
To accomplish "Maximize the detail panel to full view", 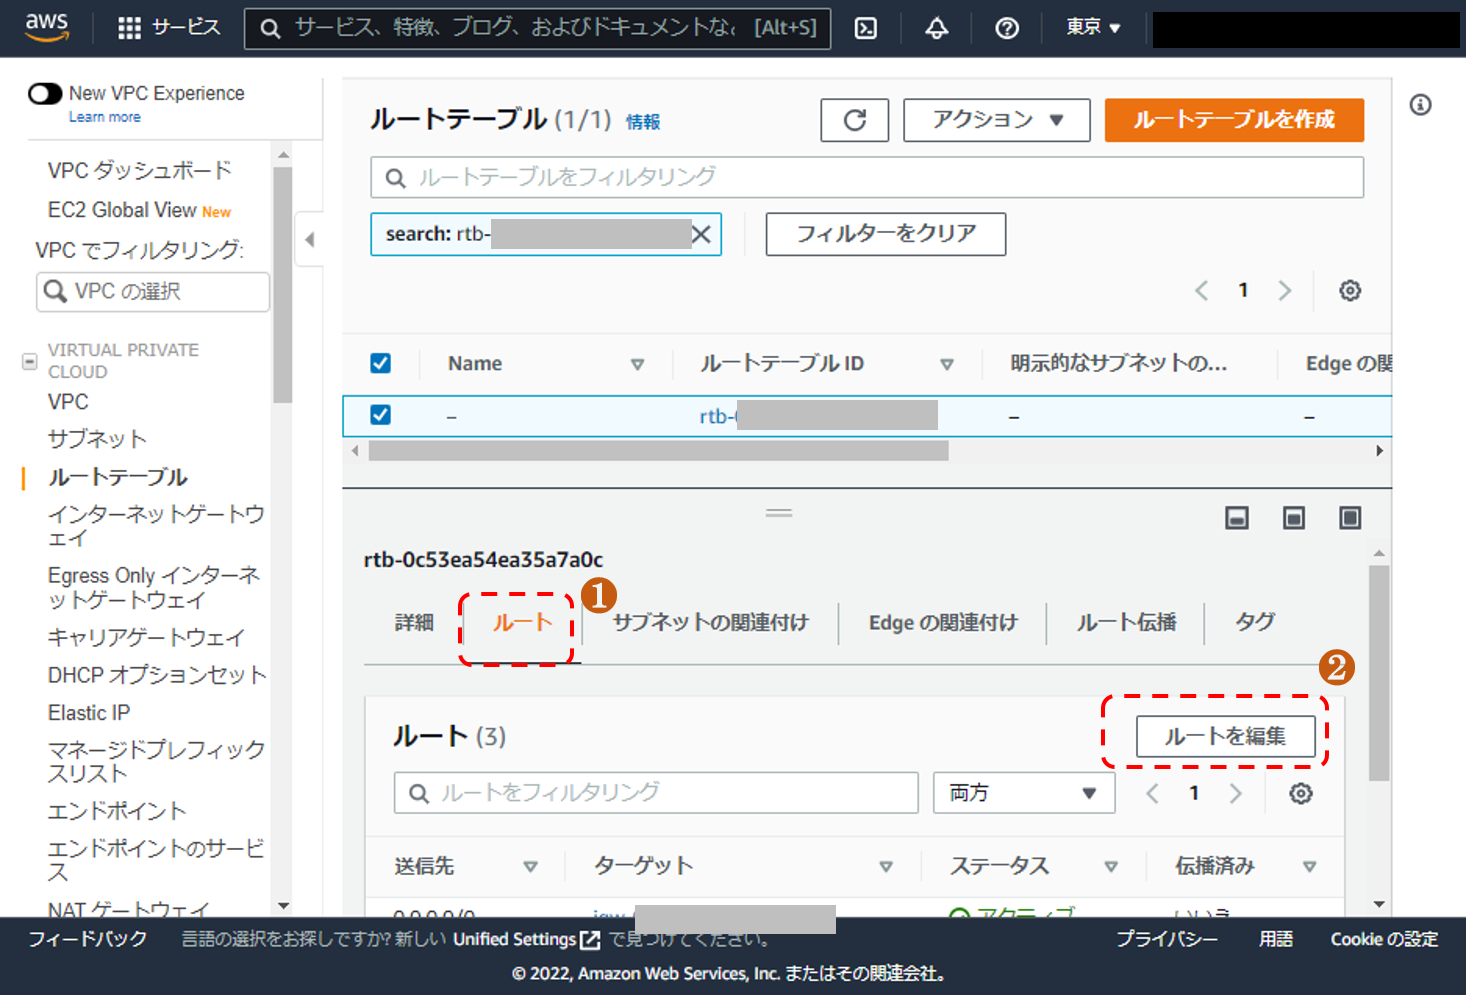I will pyautogui.click(x=1350, y=517).
